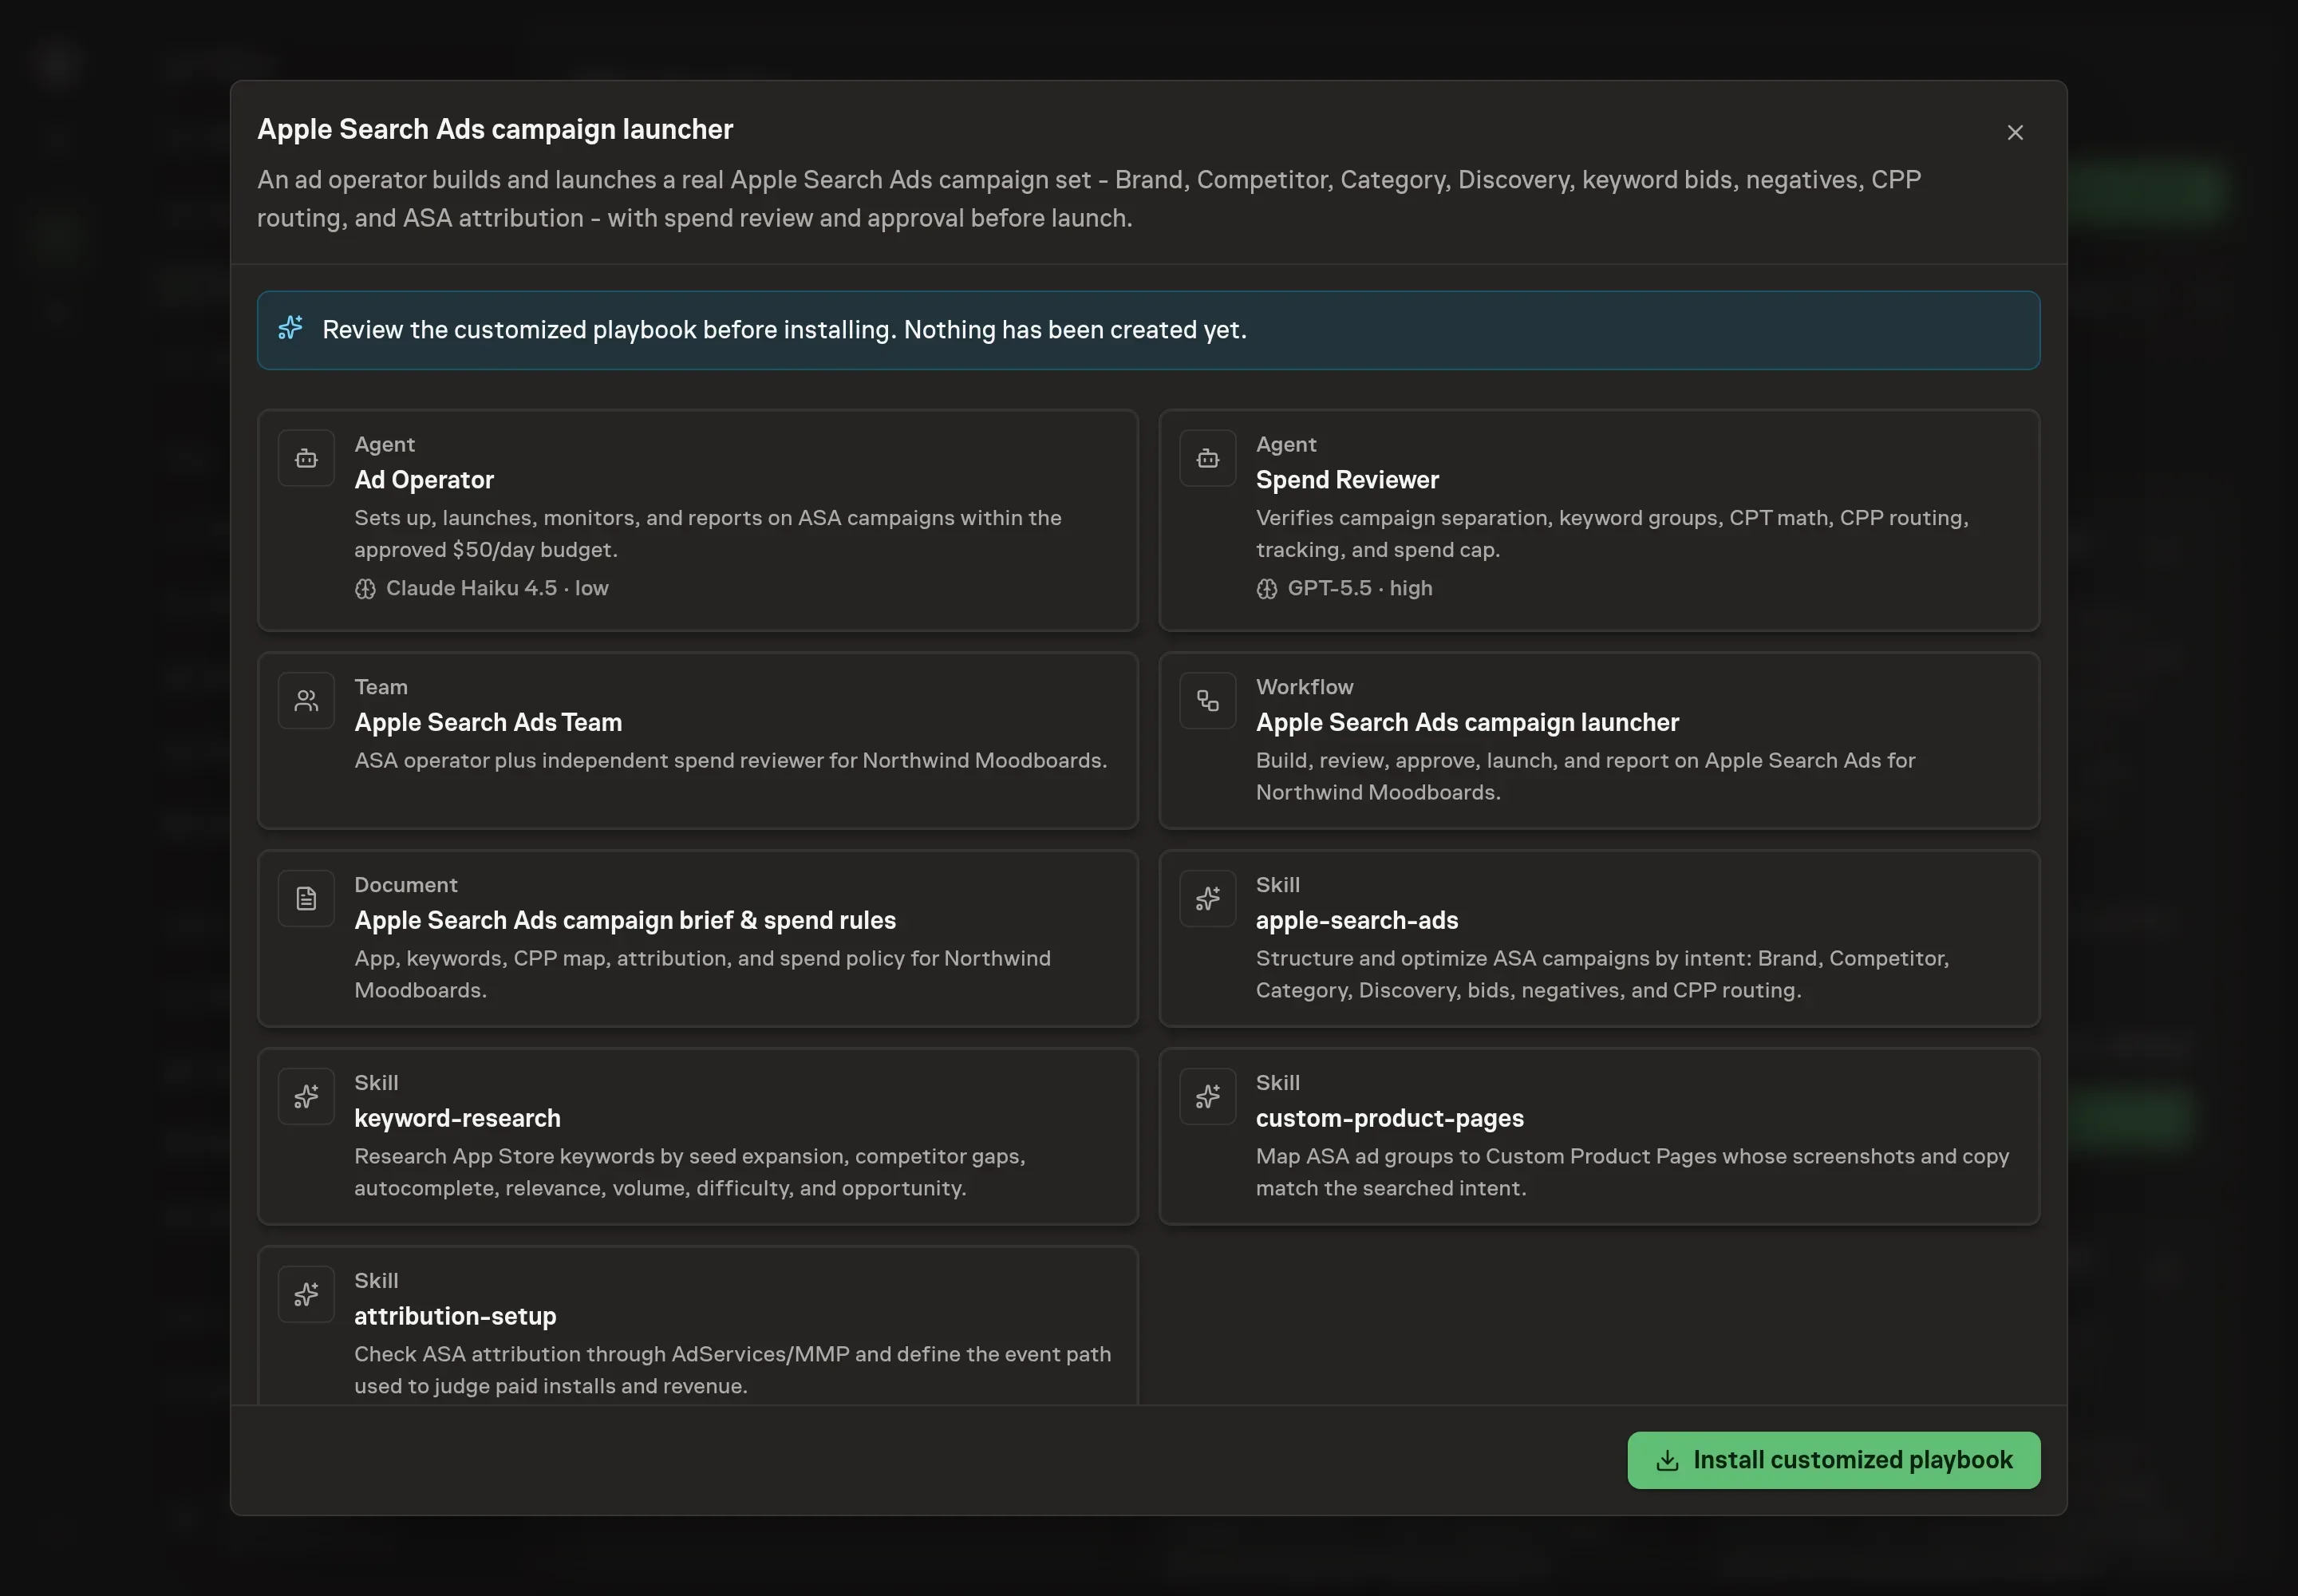Click the 'Claude Haiku 4.5 · low' model label
2298x1596 pixels.
click(497, 588)
